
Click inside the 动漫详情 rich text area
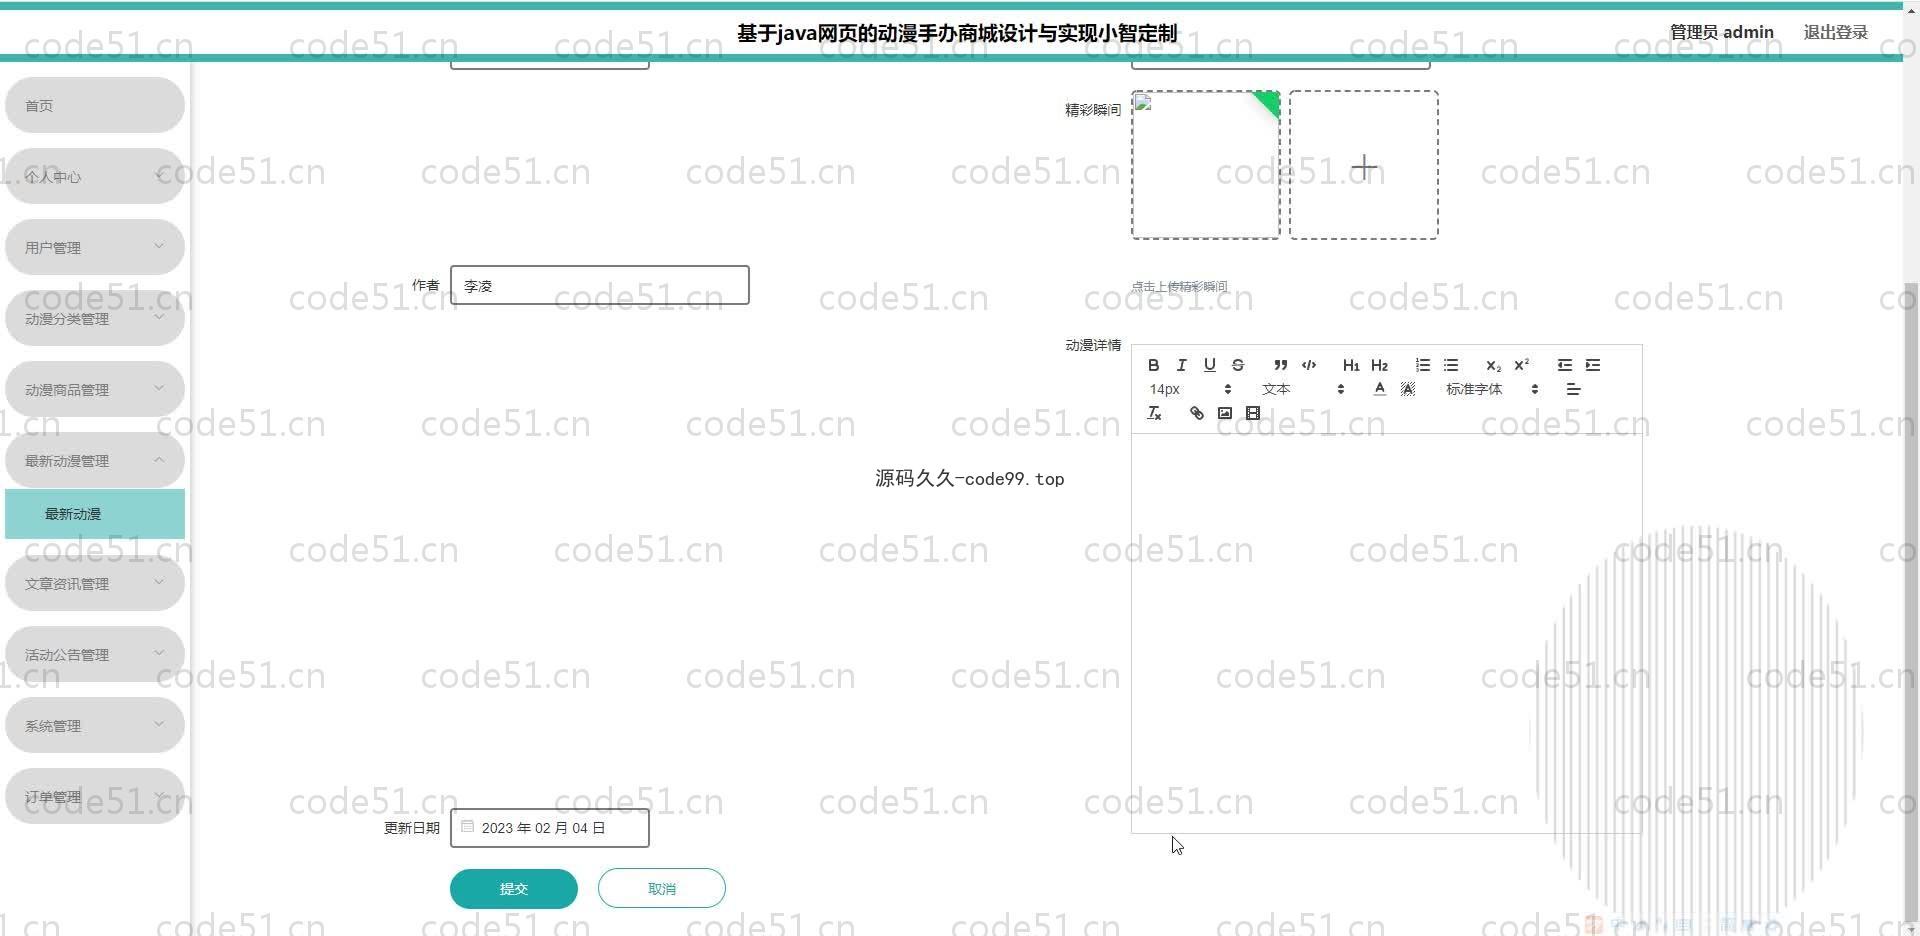tap(1386, 633)
